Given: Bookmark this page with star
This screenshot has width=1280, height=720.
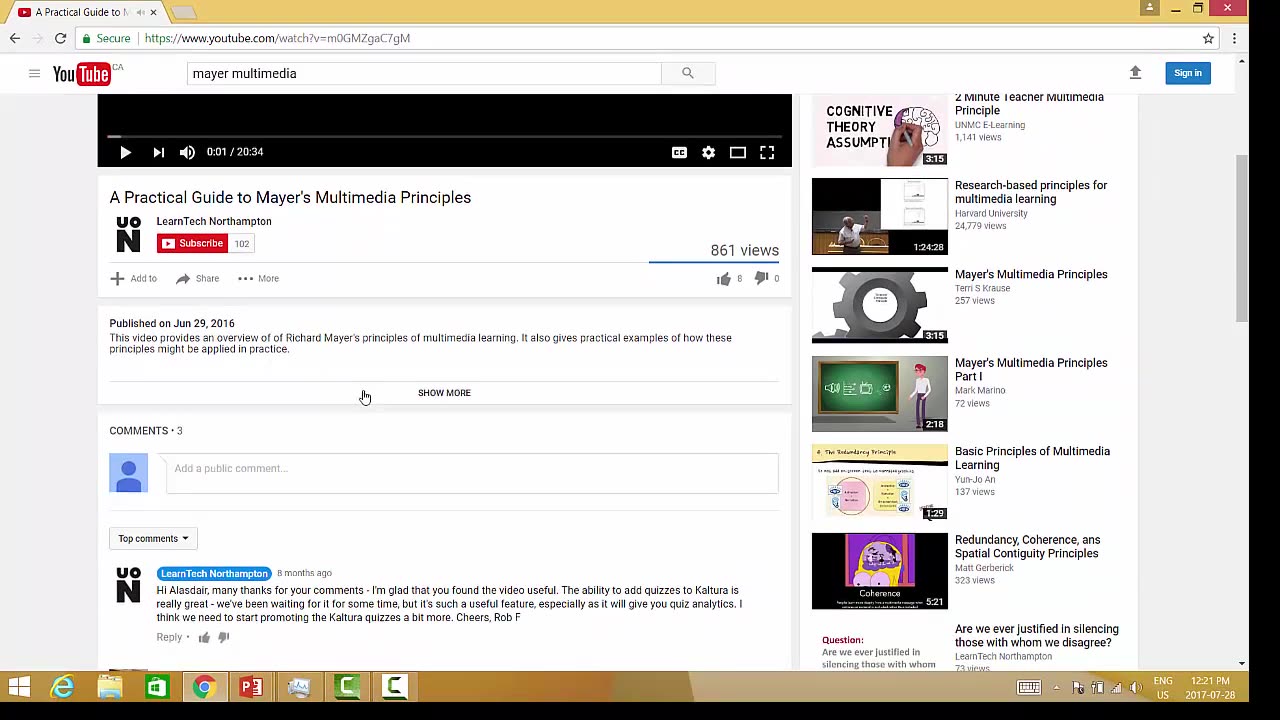Looking at the screenshot, I should point(1208,38).
